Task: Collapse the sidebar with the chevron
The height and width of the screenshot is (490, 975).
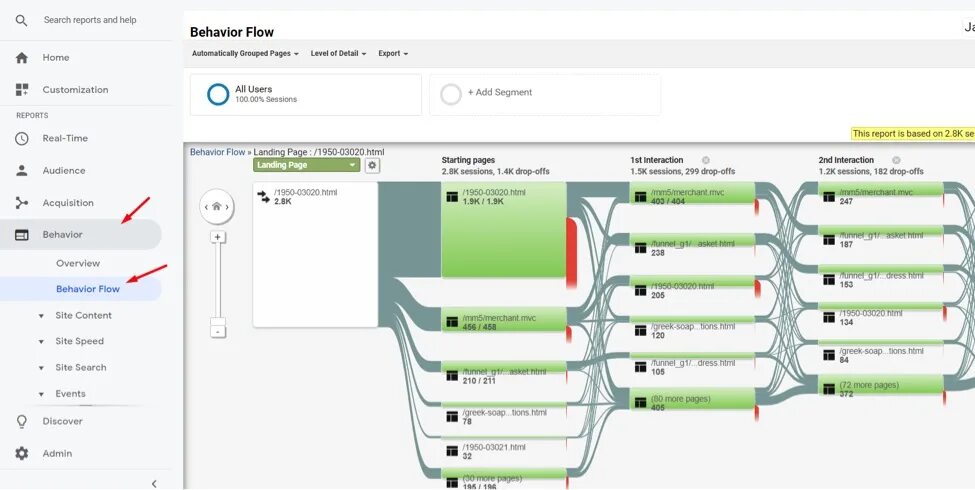Action: [x=154, y=484]
